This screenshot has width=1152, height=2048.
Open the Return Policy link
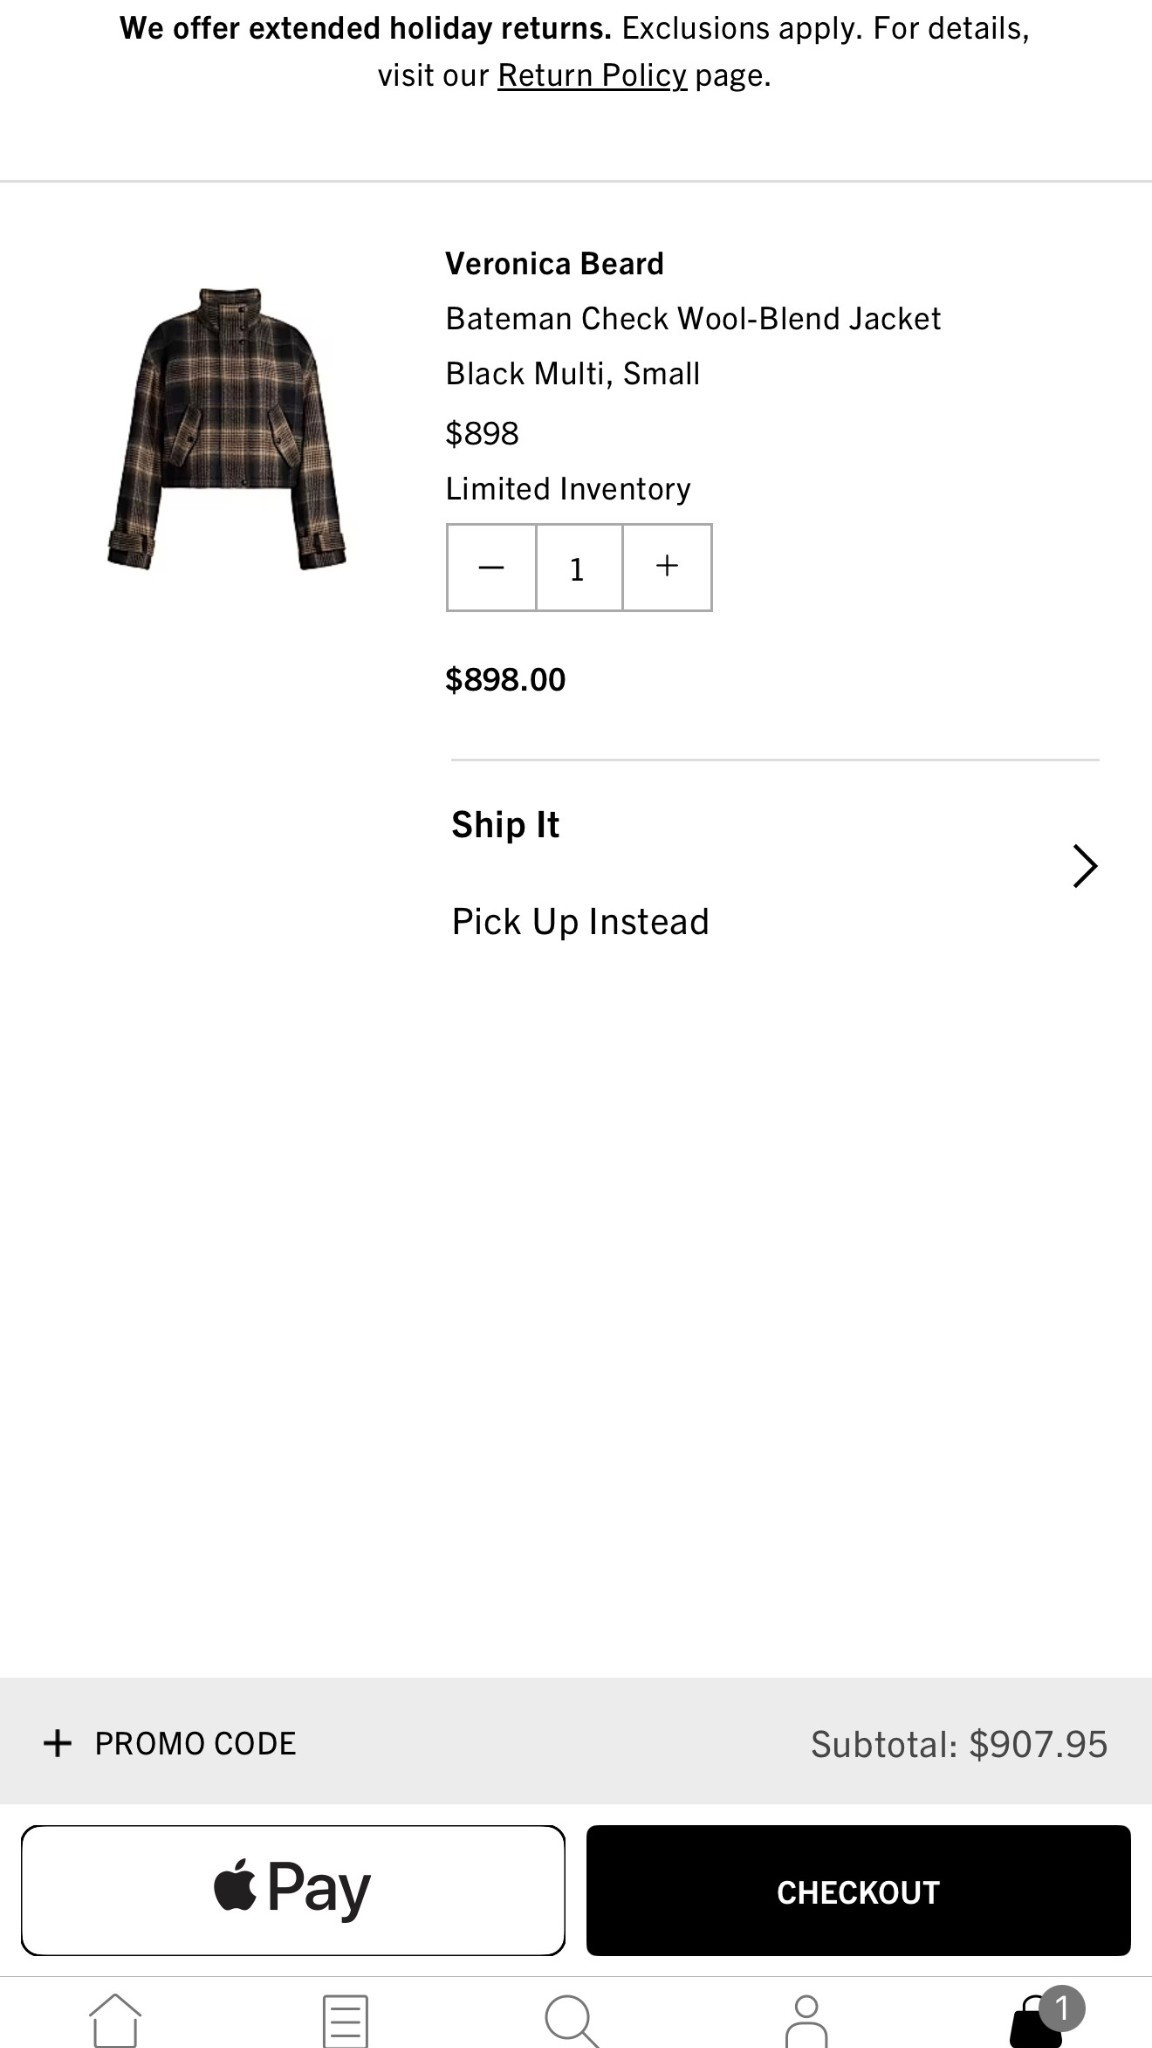tap(592, 76)
